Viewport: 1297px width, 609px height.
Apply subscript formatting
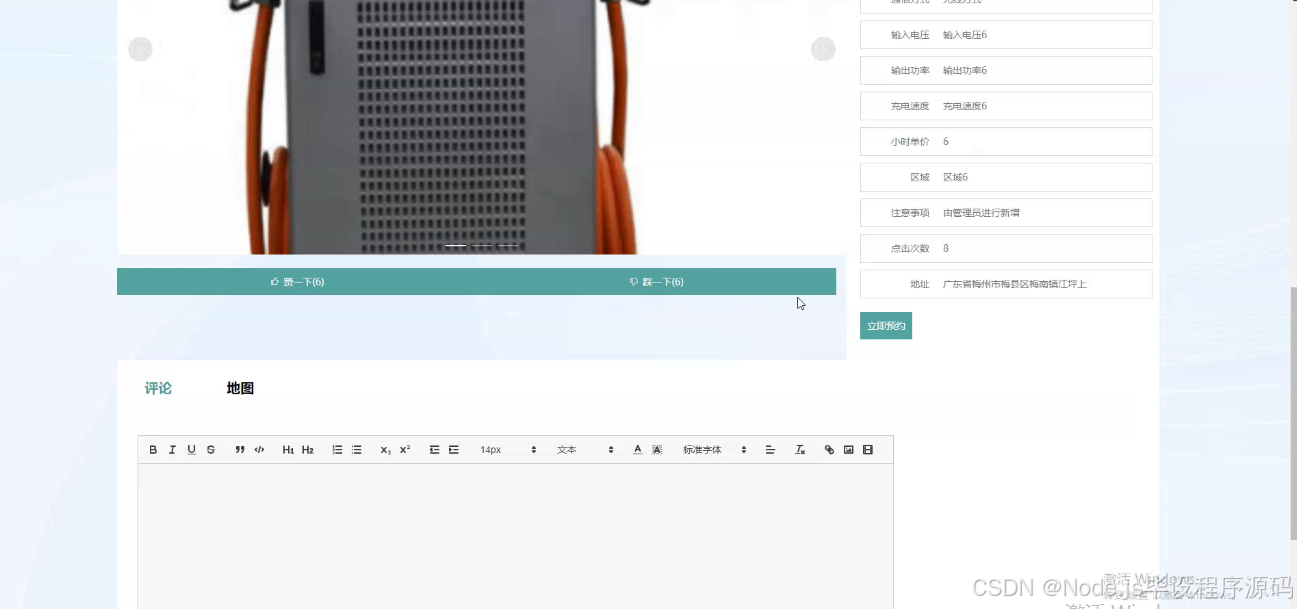pos(386,450)
